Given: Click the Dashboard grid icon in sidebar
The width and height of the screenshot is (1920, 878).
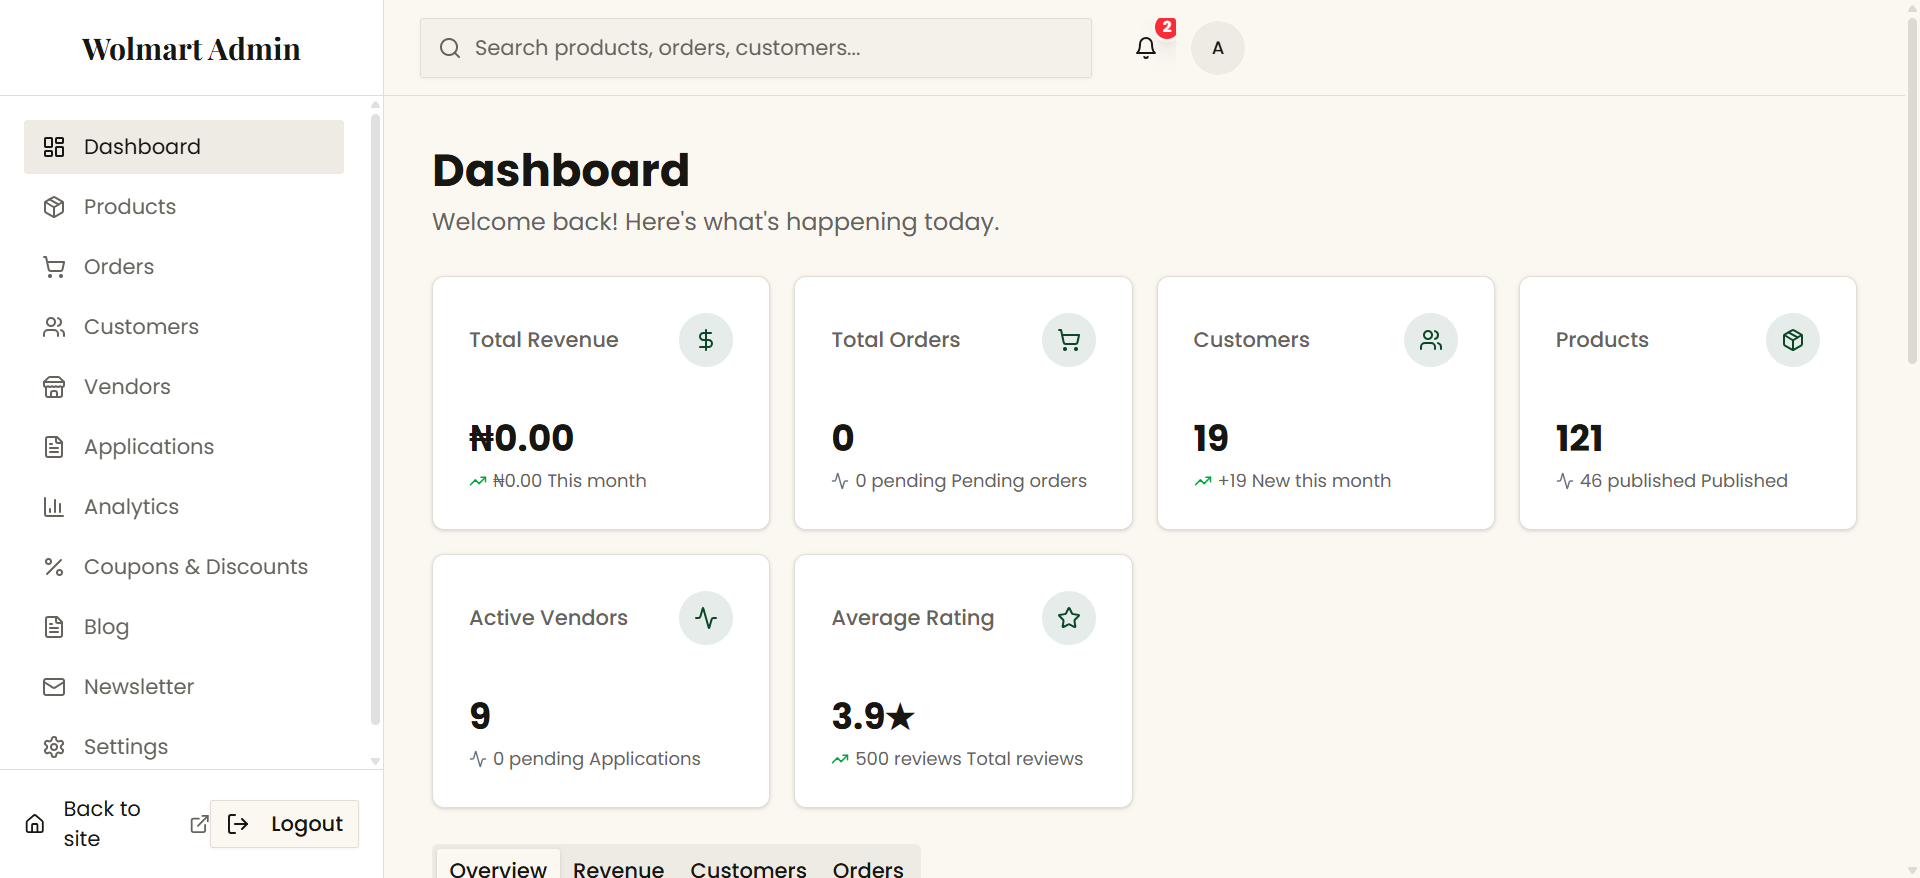Looking at the screenshot, I should (54, 147).
